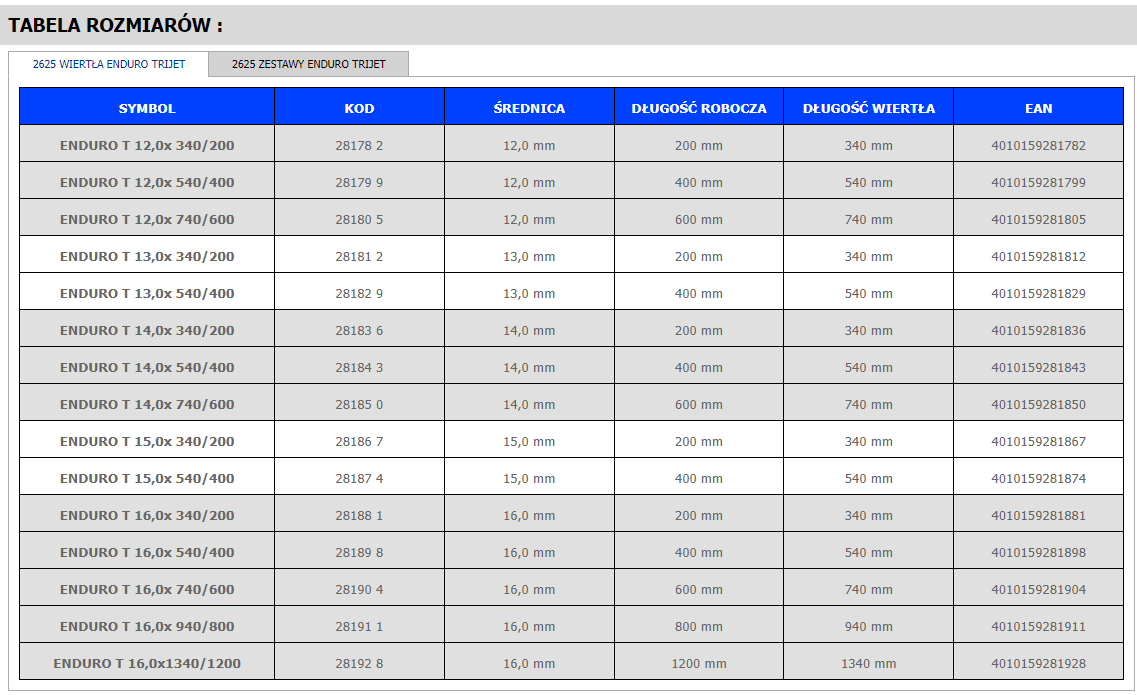Select row ENDURO T 14,0x 340/200

pos(571,330)
